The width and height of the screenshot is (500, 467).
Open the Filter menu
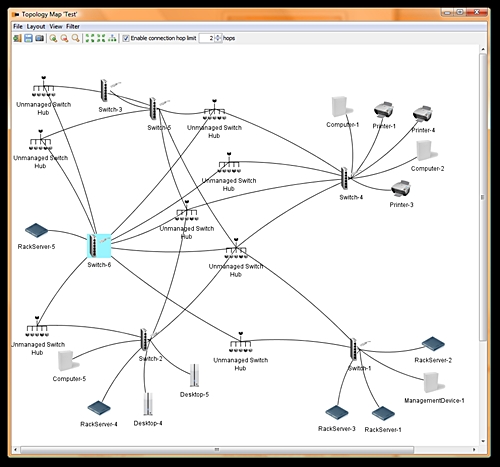(x=73, y=26)
